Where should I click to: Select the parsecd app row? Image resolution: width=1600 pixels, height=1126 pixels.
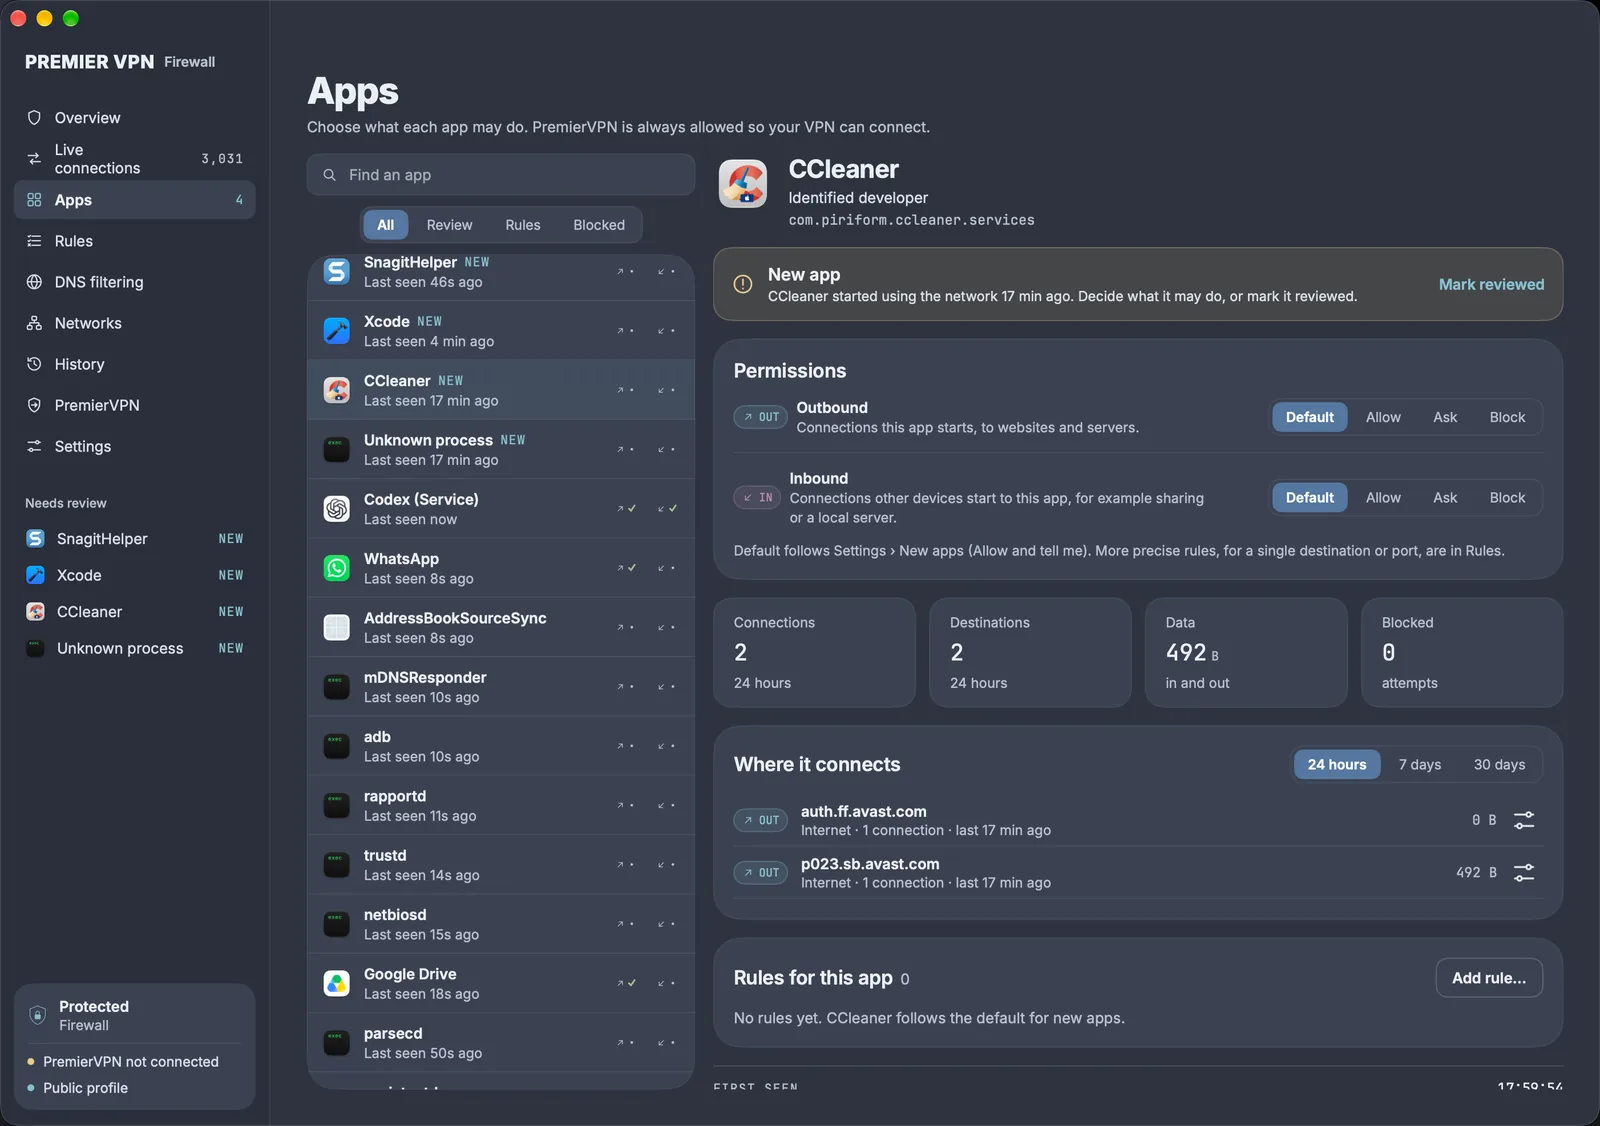click(501, 1043)
